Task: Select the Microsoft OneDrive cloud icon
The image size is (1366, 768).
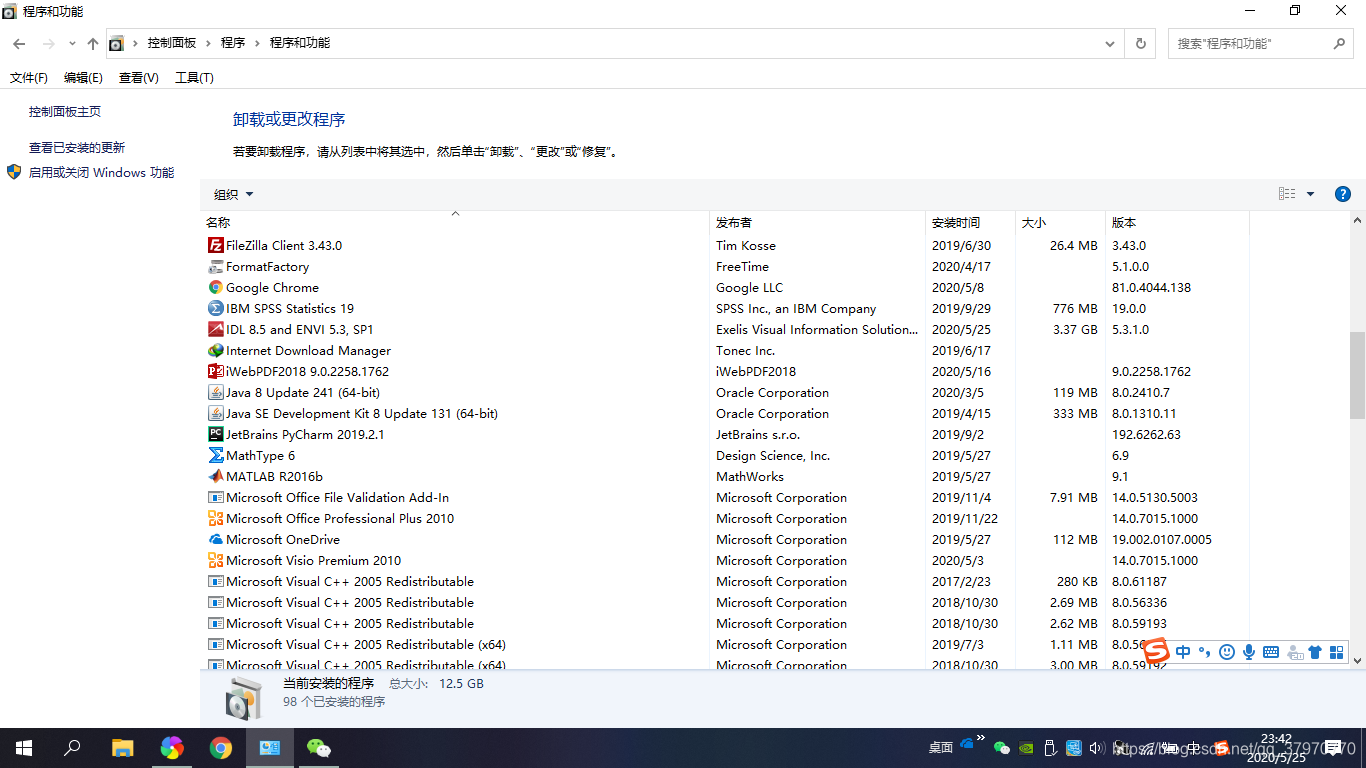Action: coord(215,539)
